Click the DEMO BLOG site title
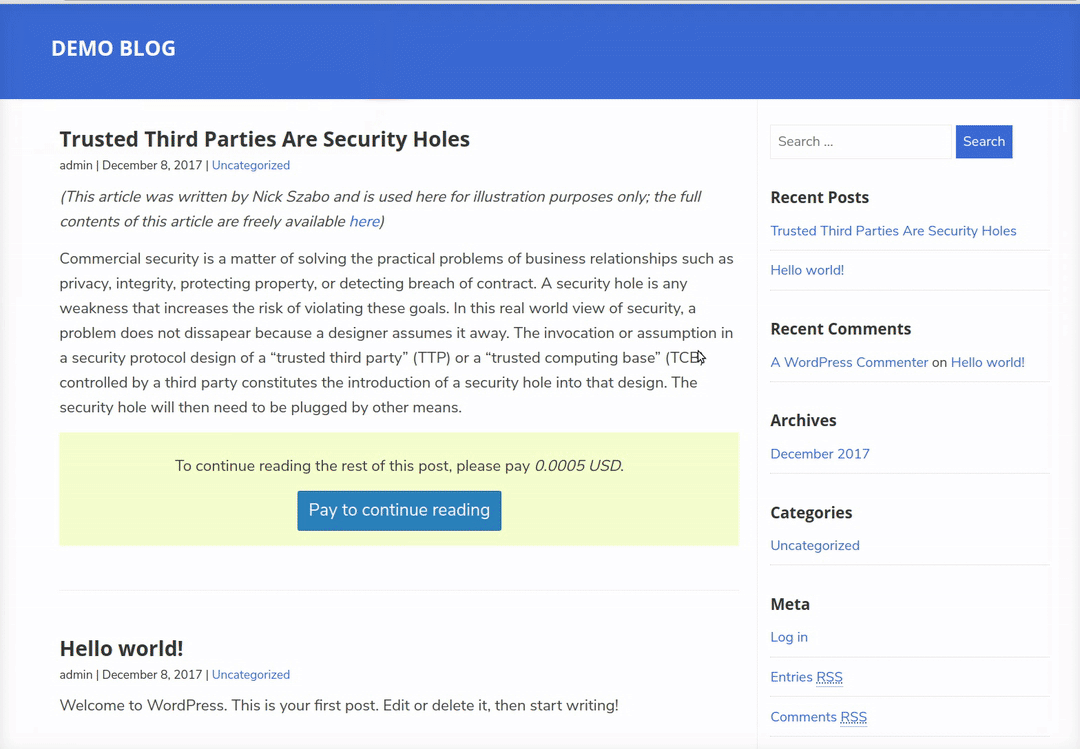The width and height of the screenshot is (1080, 749). click(x=113, y=48)
